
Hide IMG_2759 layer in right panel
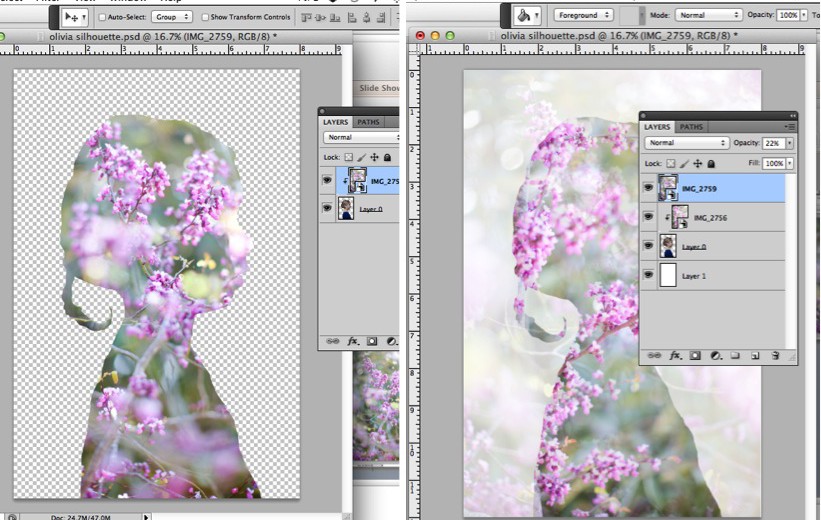click(648, 187)
